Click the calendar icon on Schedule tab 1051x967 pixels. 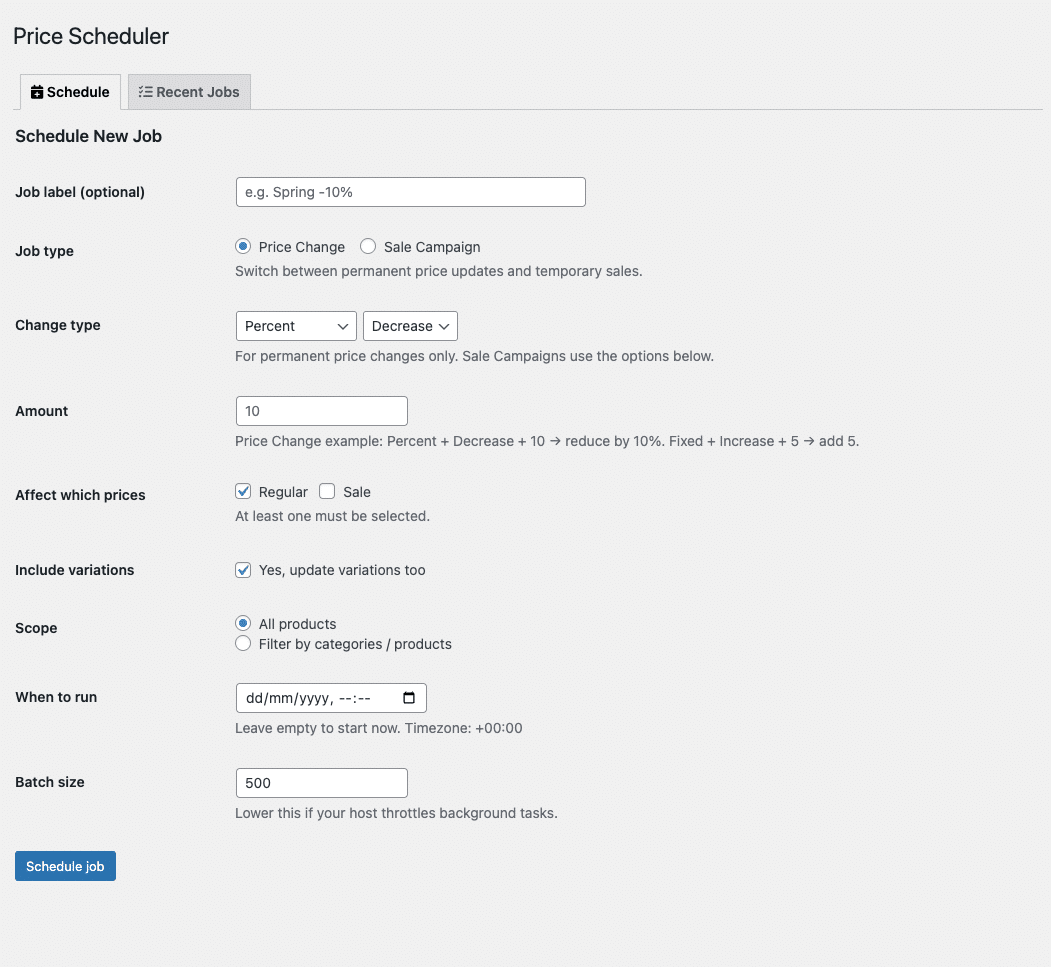(x=37, y=92)
